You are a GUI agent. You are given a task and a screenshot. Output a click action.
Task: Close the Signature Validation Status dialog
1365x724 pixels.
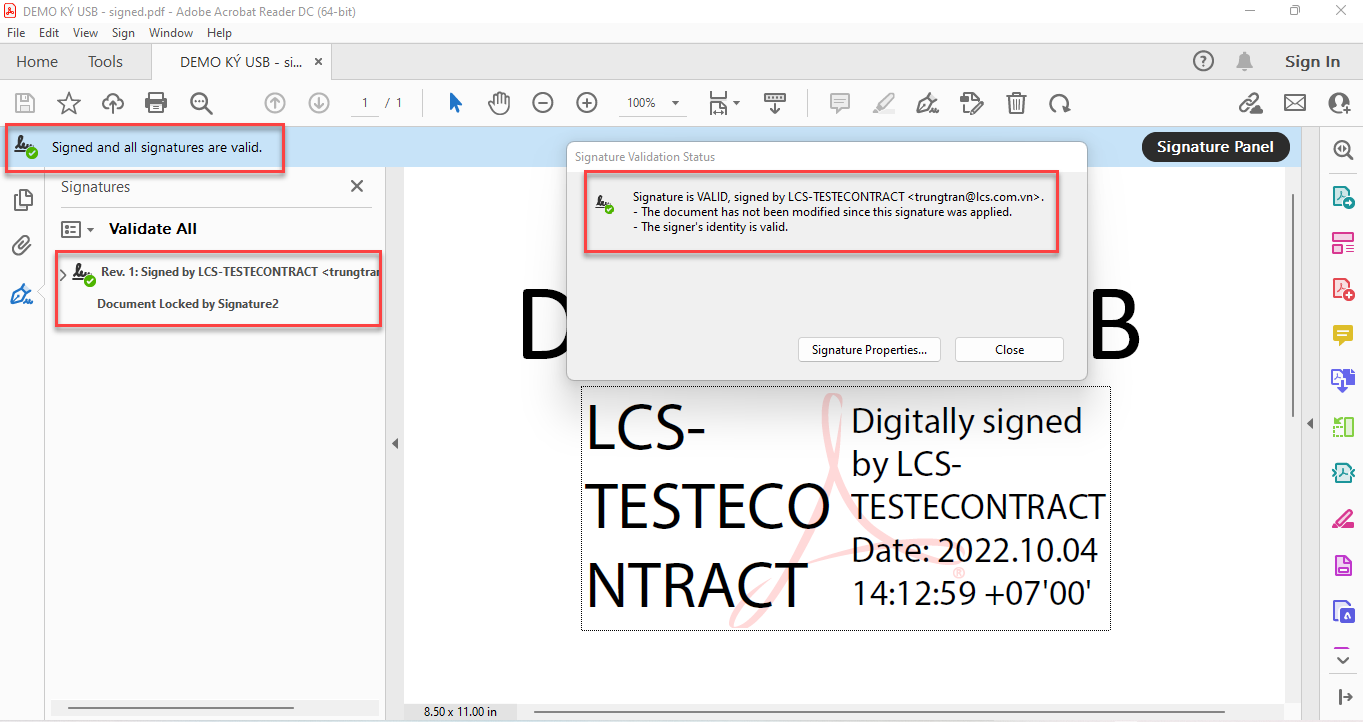click(1009, 350)
